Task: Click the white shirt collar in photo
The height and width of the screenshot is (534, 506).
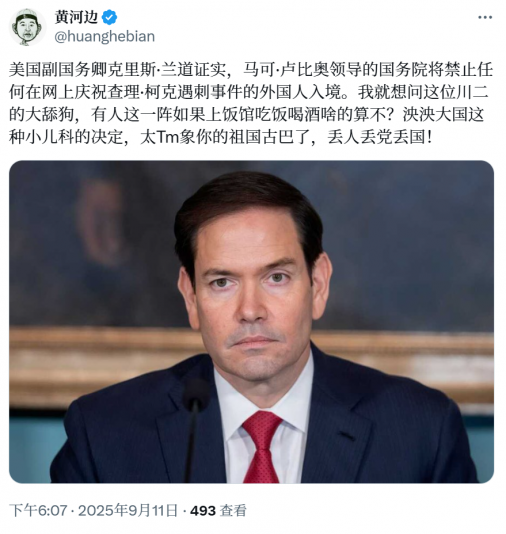Action: pos(264,400)
